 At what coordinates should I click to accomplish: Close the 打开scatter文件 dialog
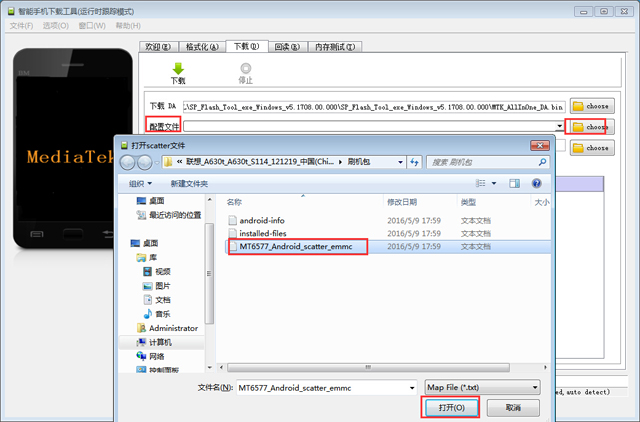540,145
